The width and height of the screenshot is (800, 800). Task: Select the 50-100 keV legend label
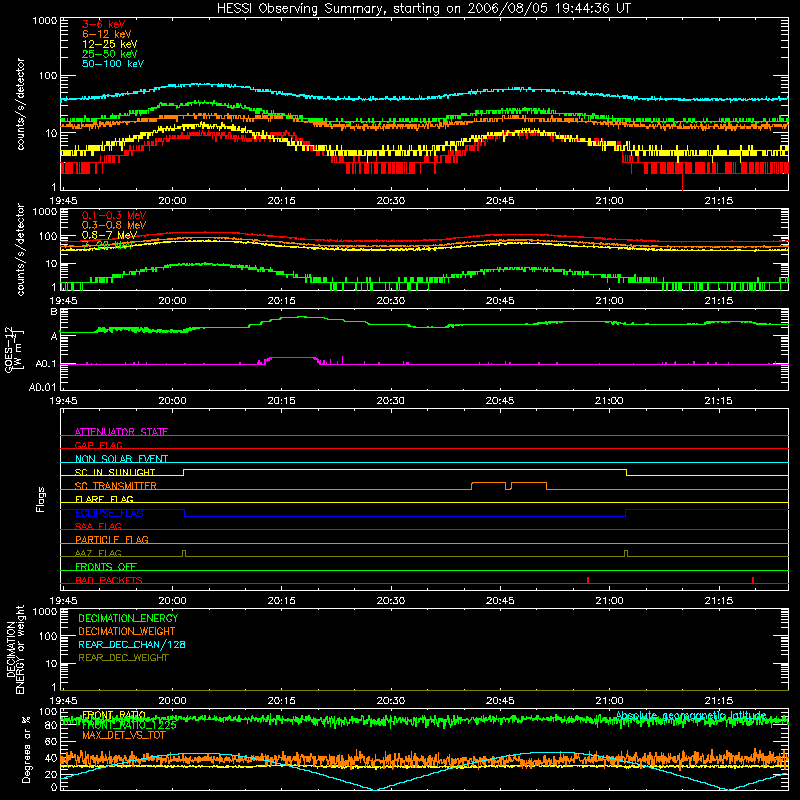tap(113, 64)
